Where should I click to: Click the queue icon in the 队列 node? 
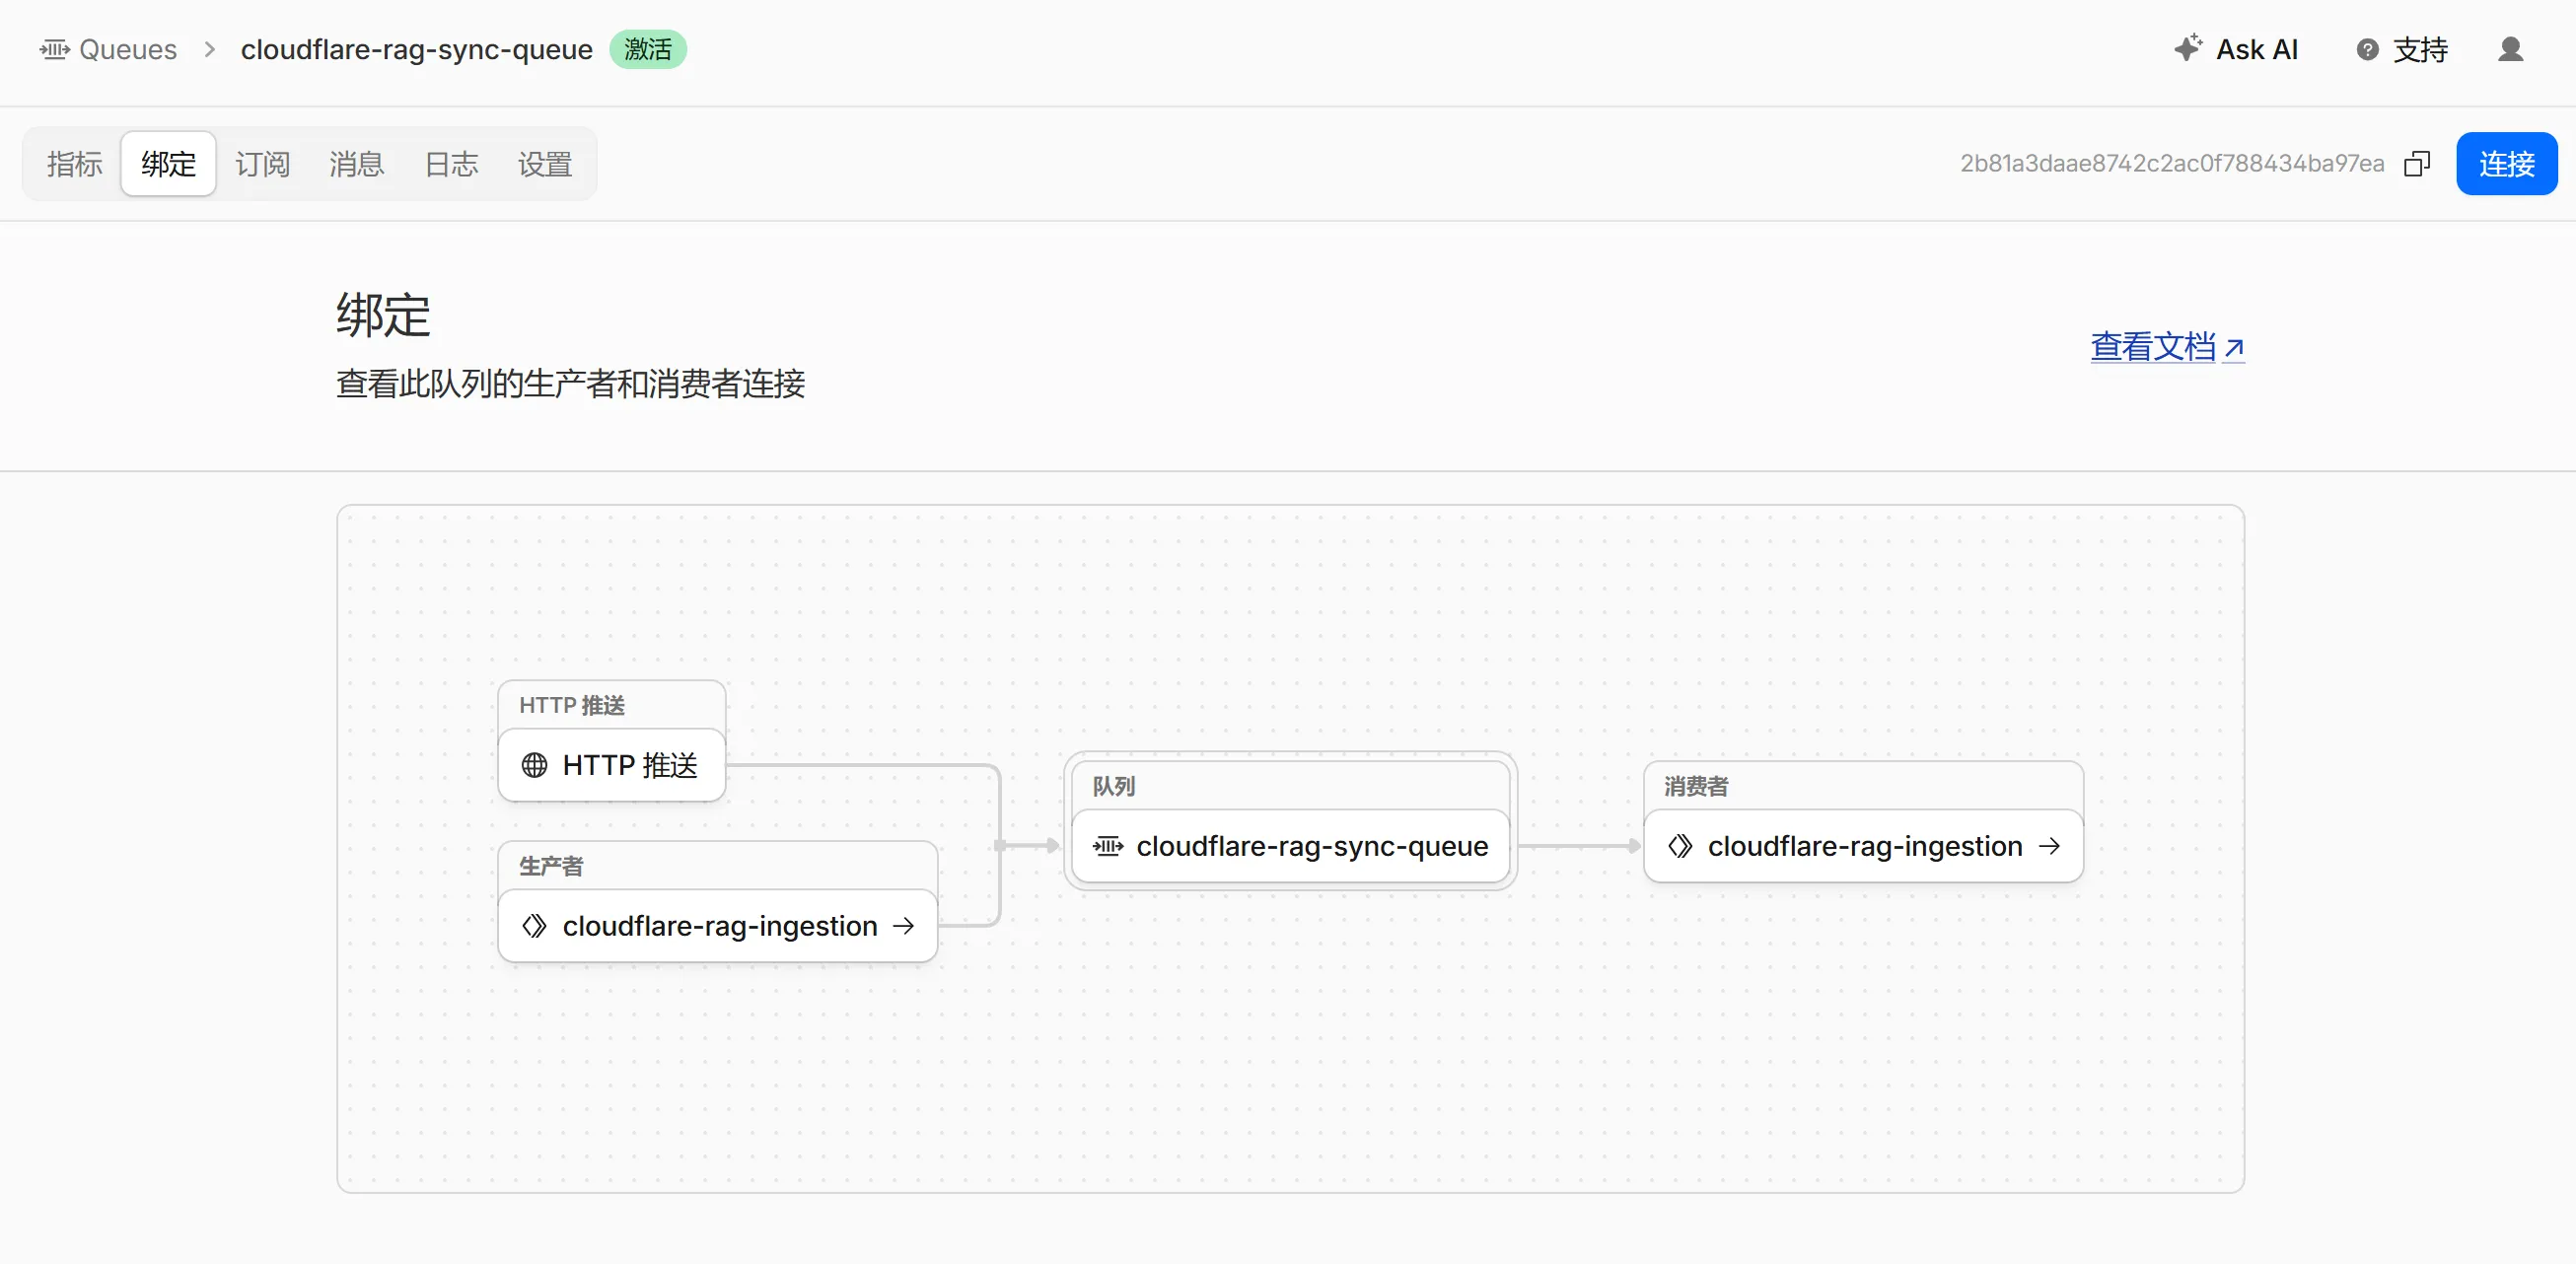(1107, 846)
